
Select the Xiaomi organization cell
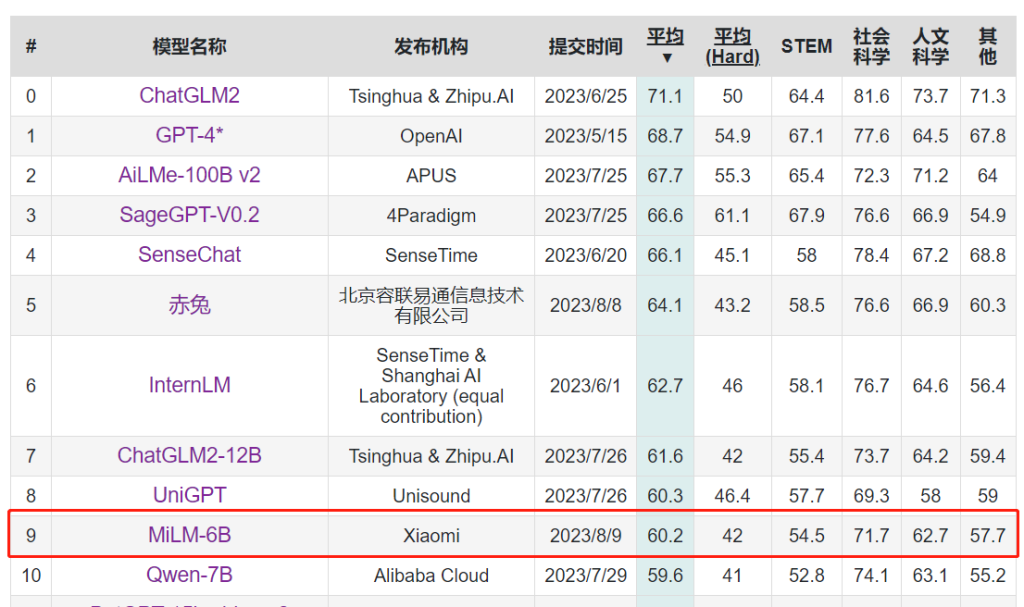pos(431,536)
